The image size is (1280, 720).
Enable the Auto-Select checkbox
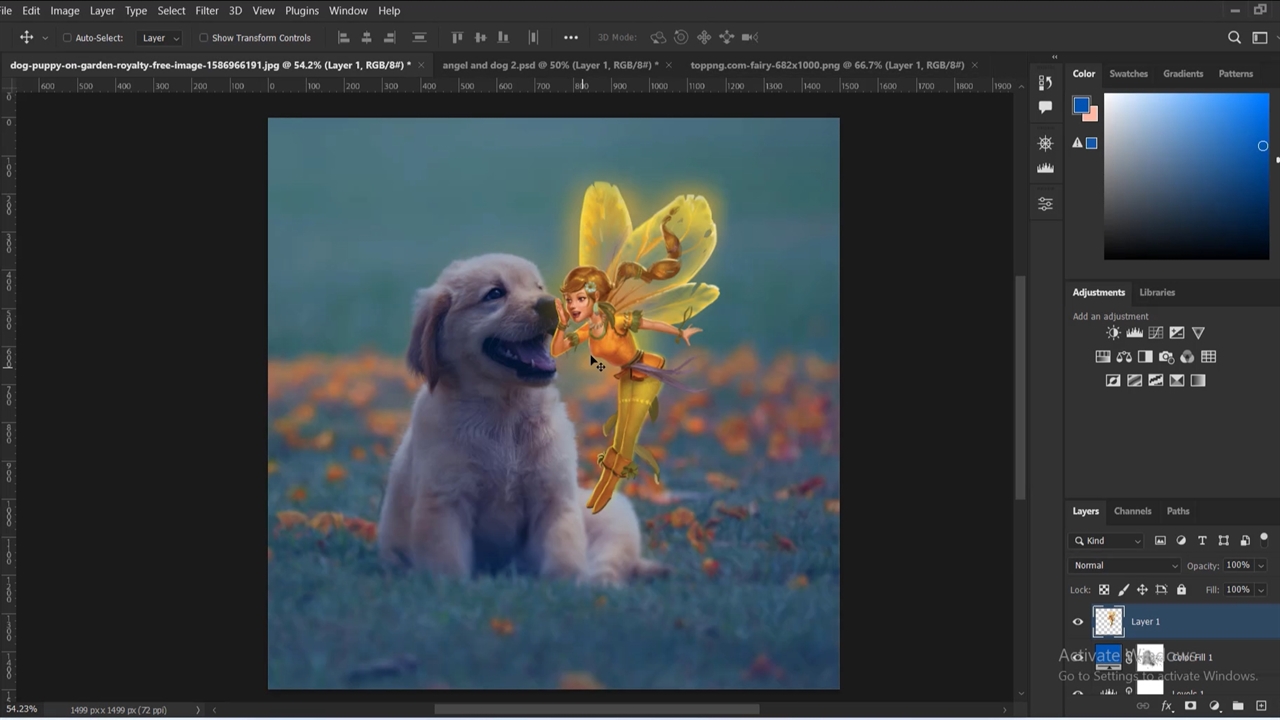(67, 38)
